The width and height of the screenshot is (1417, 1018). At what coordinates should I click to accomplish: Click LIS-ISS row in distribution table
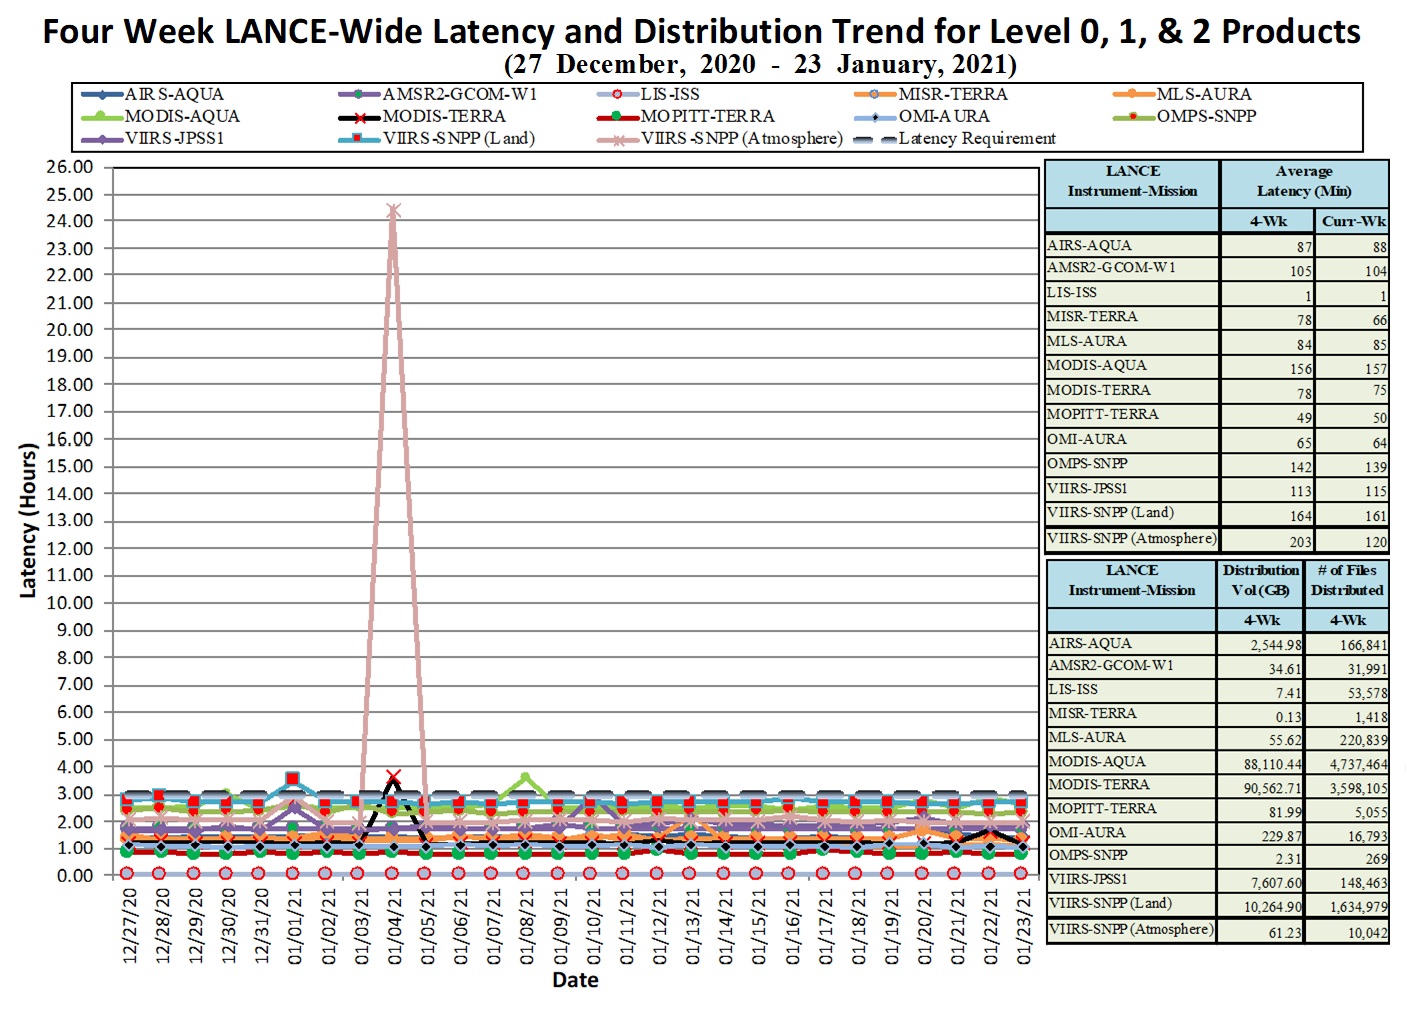[x=1218, y=691]
